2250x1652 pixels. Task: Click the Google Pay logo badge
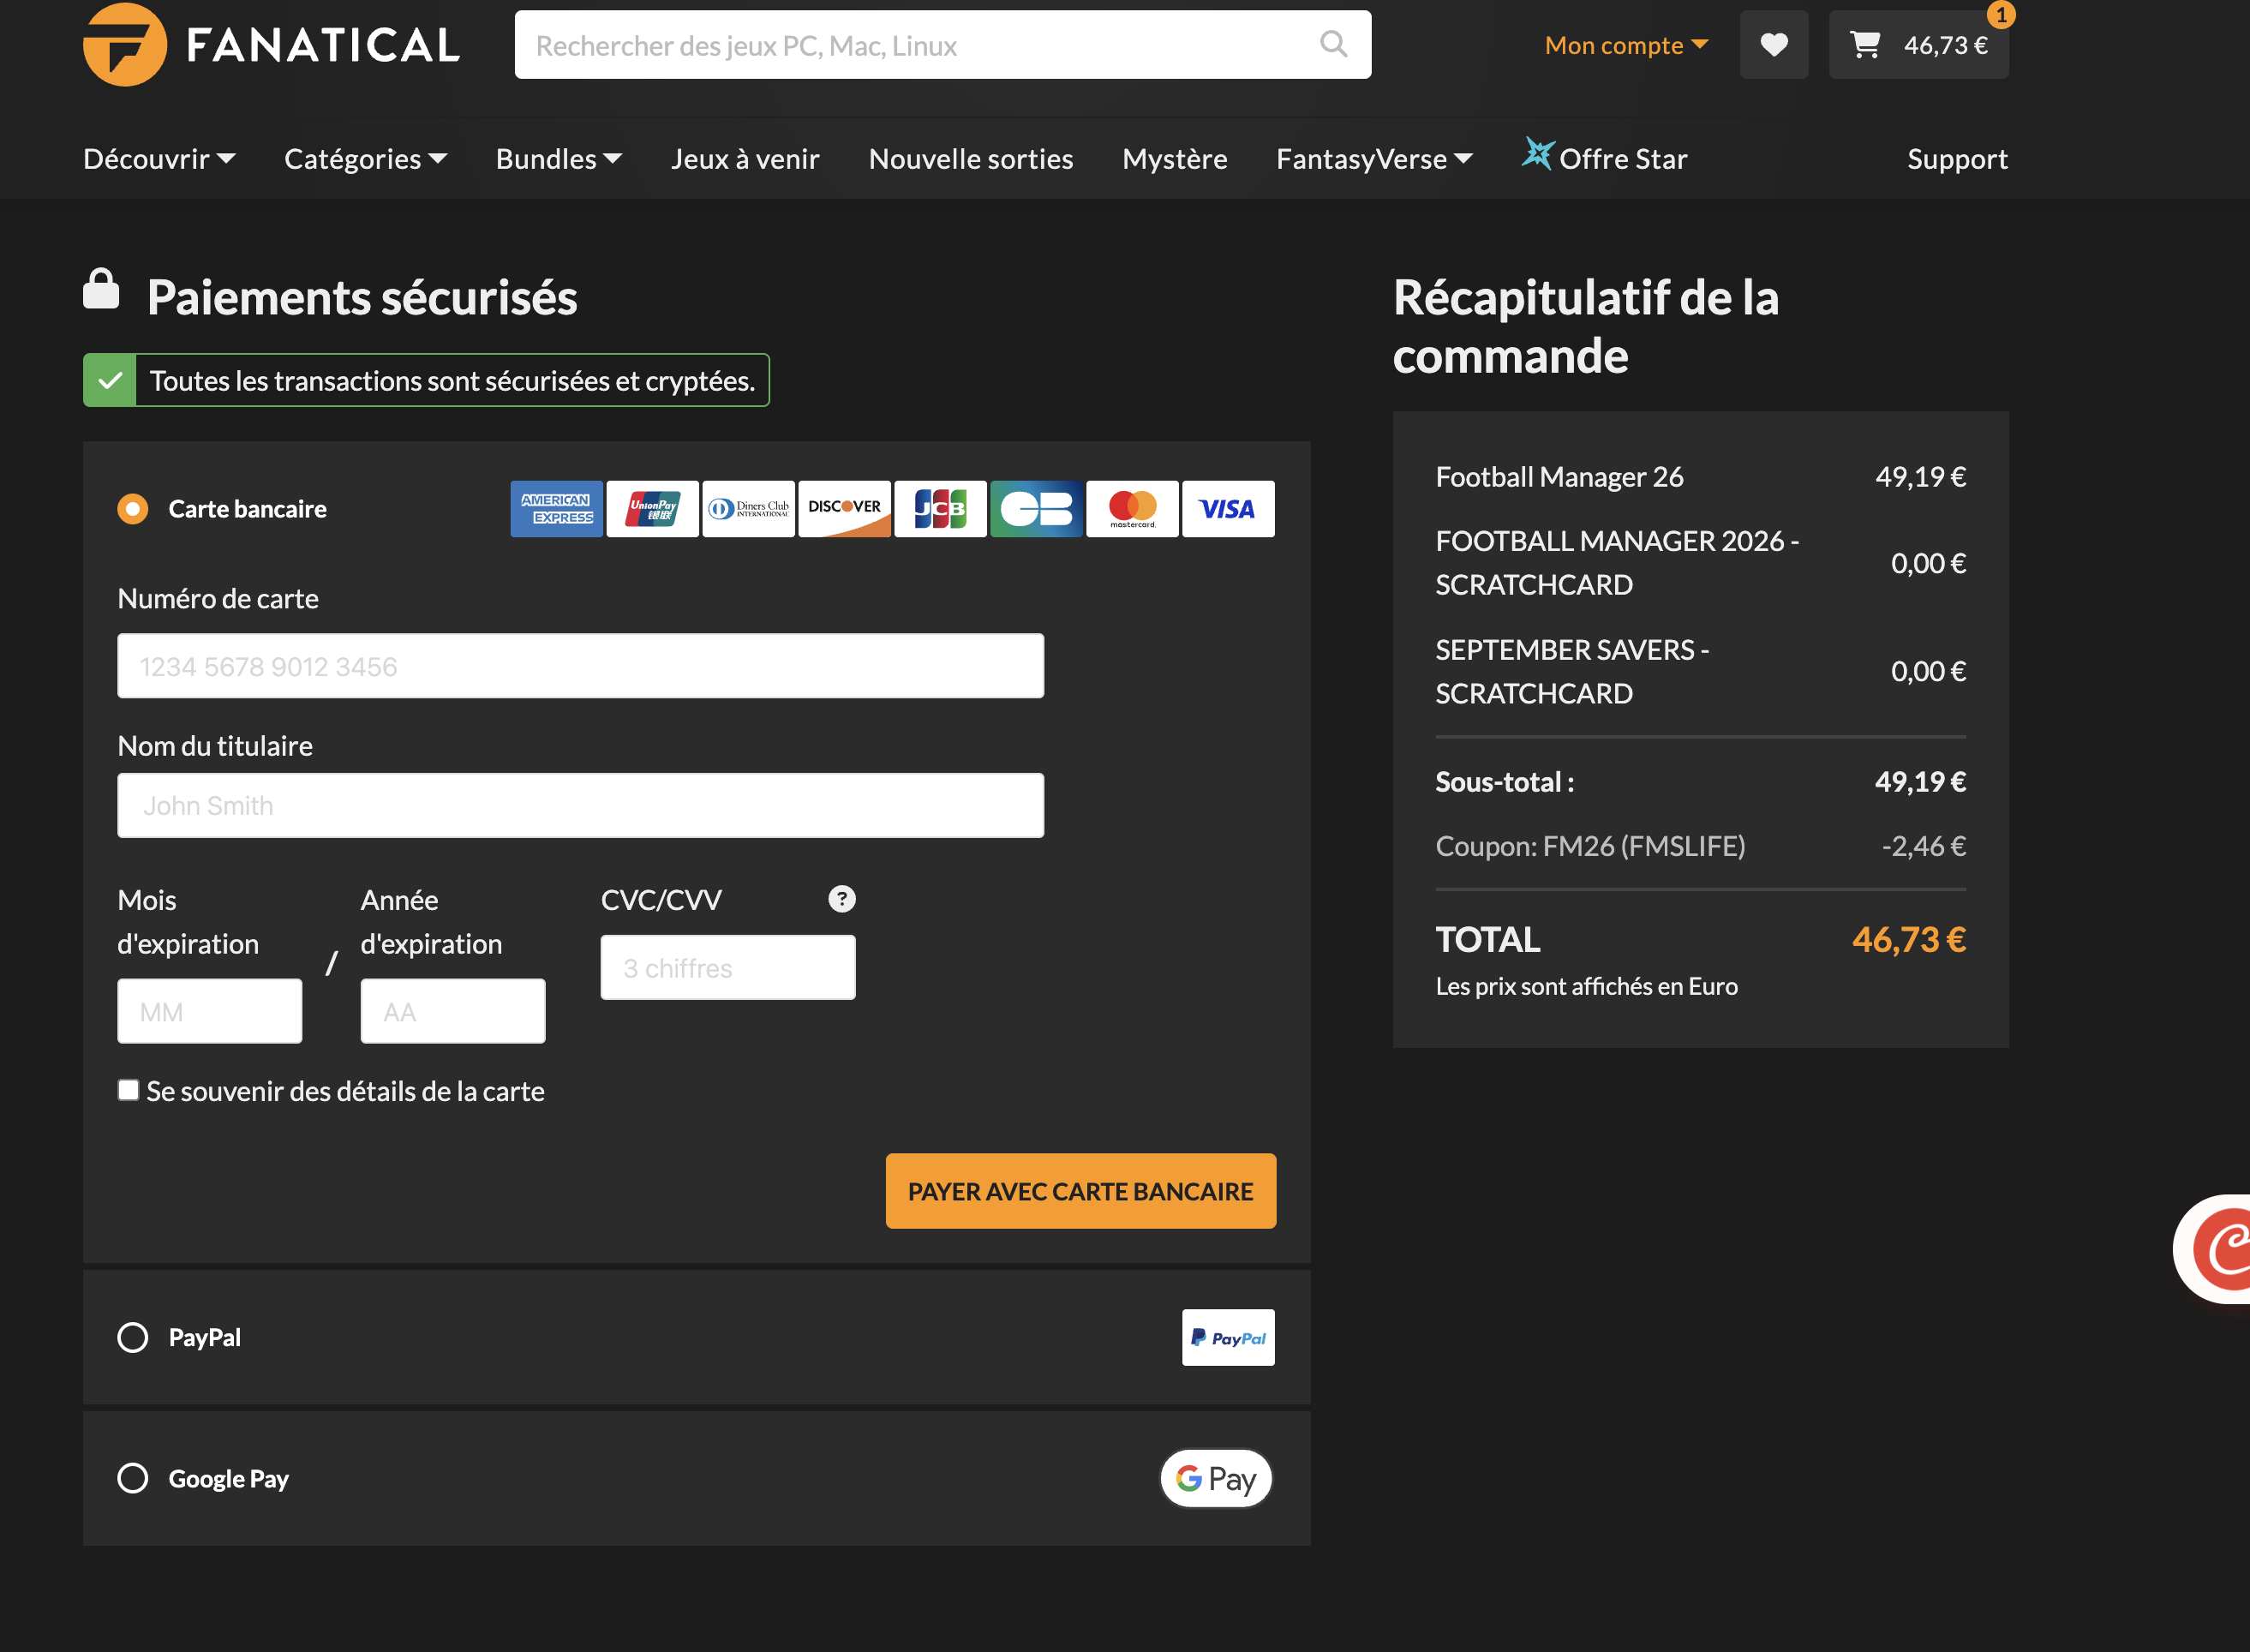tap(1215, 1478)
